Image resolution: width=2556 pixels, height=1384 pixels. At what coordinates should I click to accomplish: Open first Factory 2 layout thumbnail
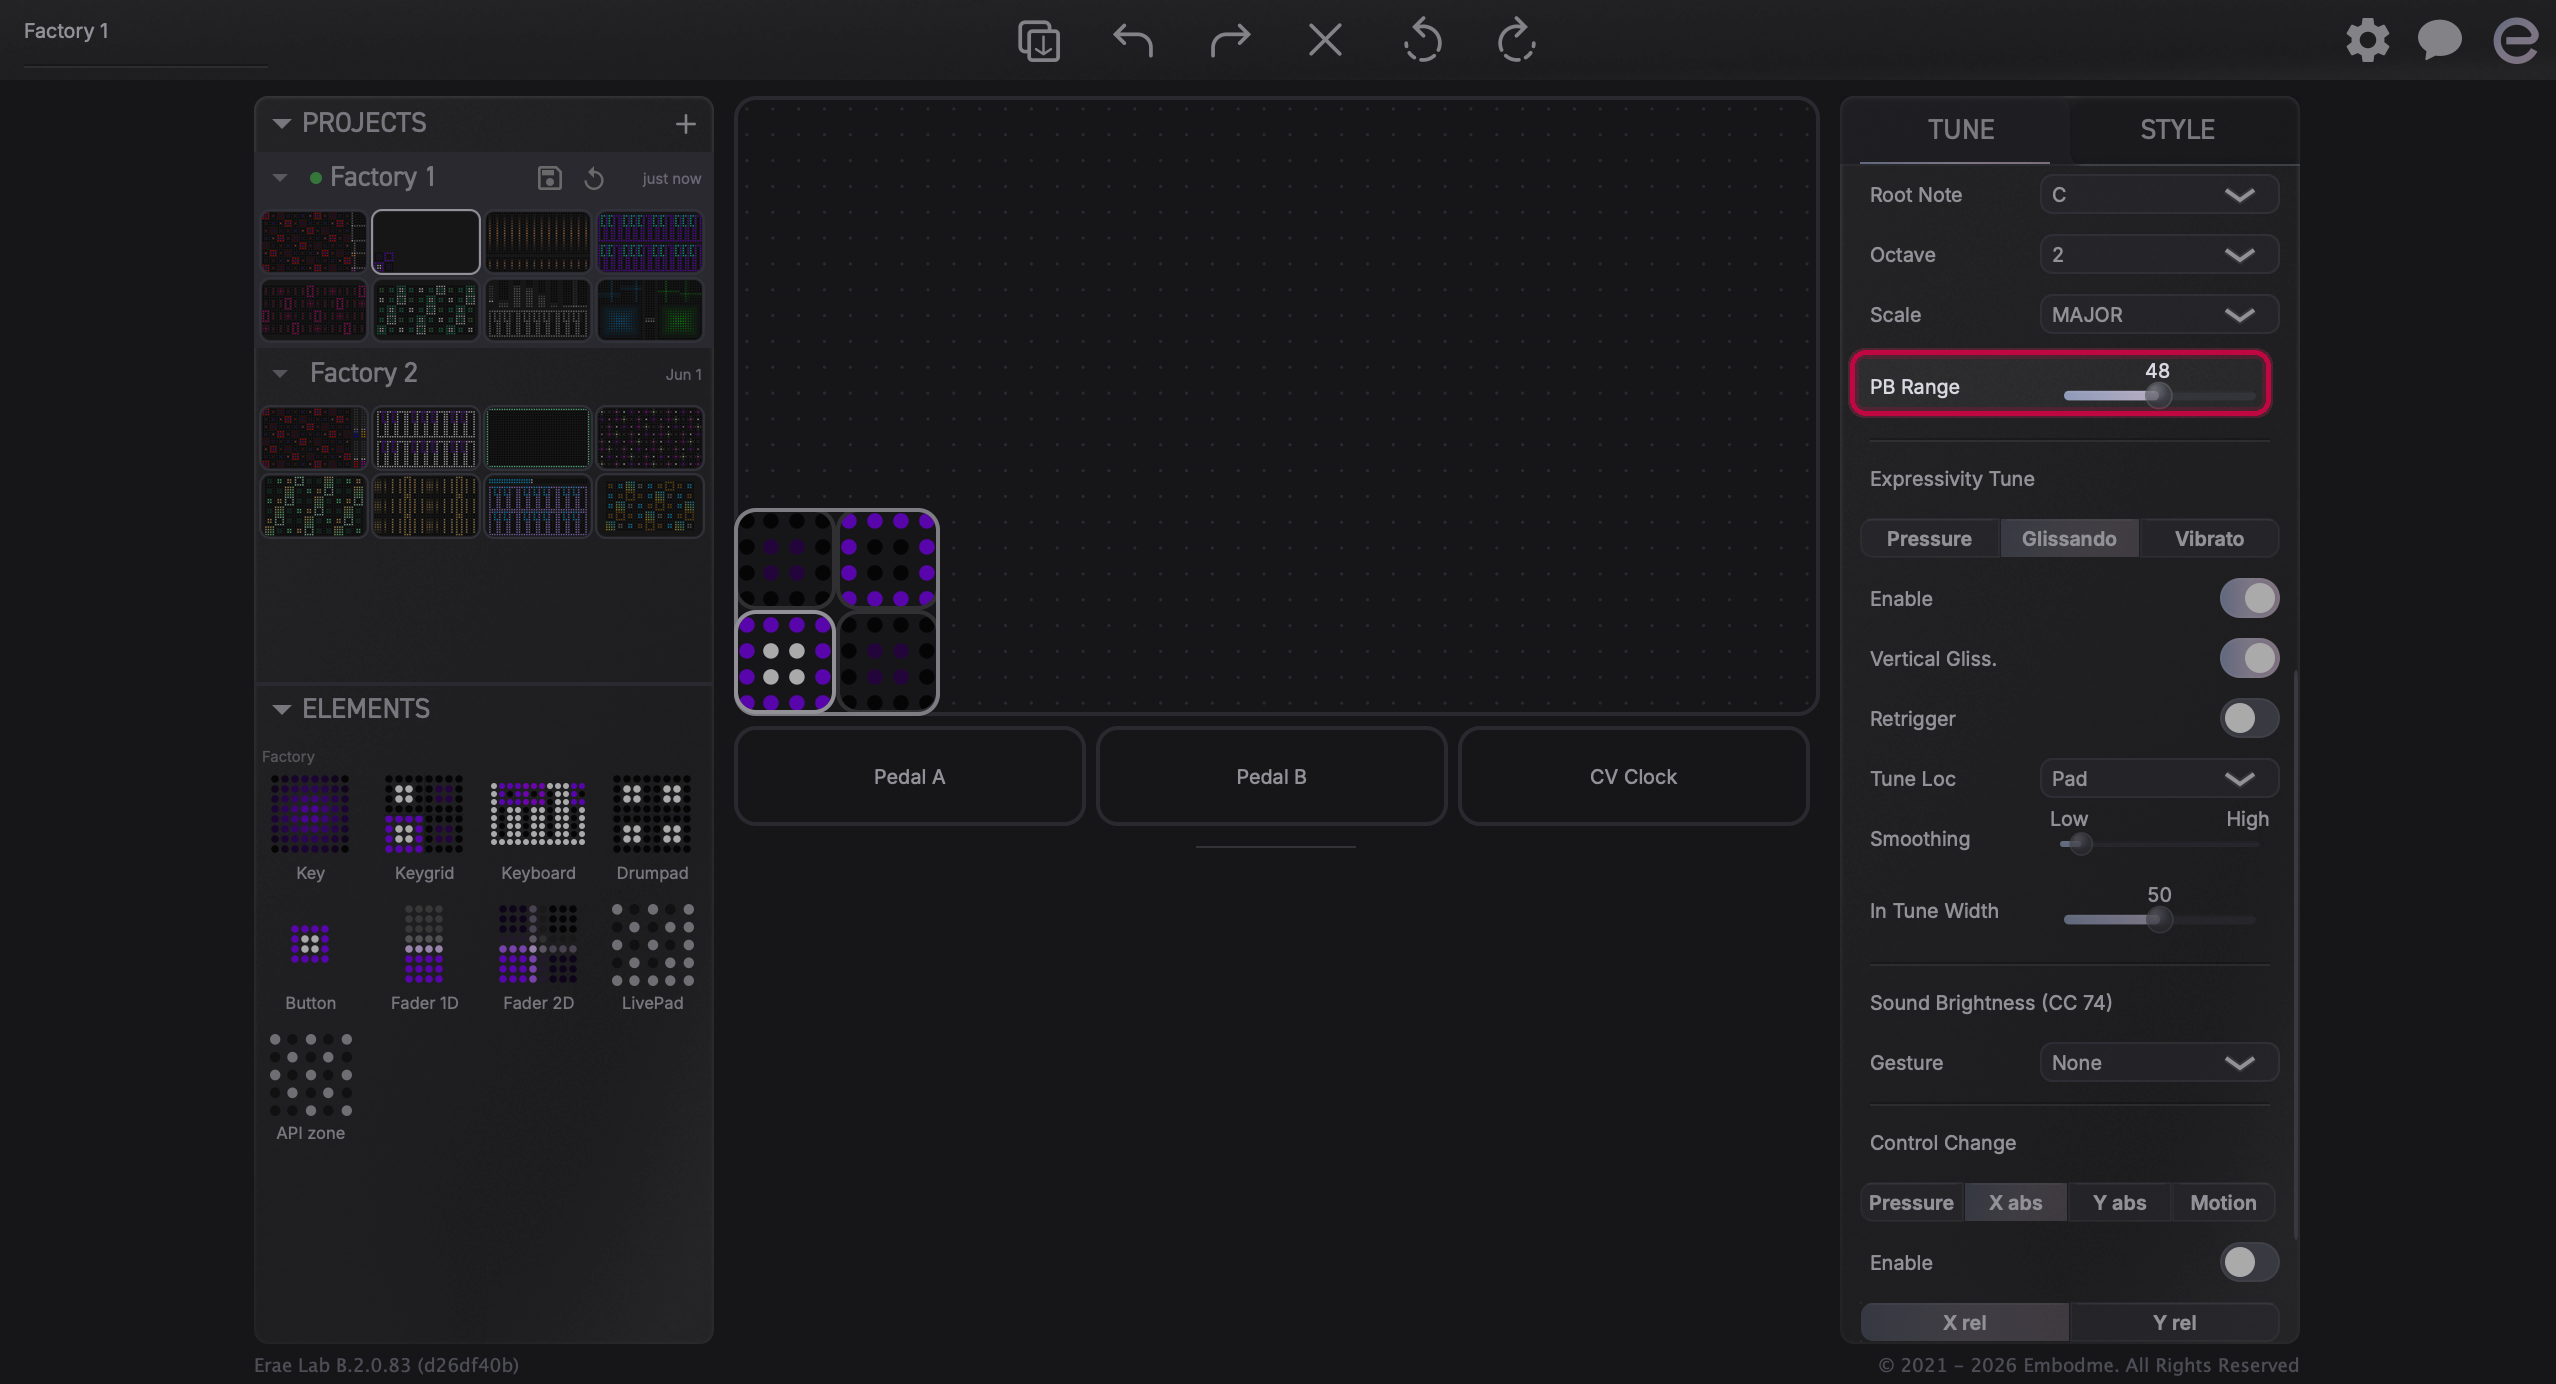(x=313, y=437)
